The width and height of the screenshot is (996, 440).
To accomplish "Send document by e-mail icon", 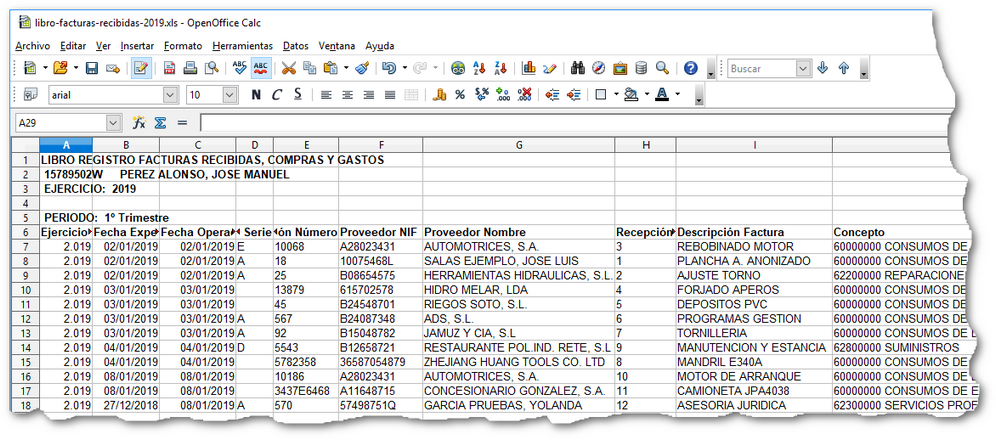I will (113, 68).
